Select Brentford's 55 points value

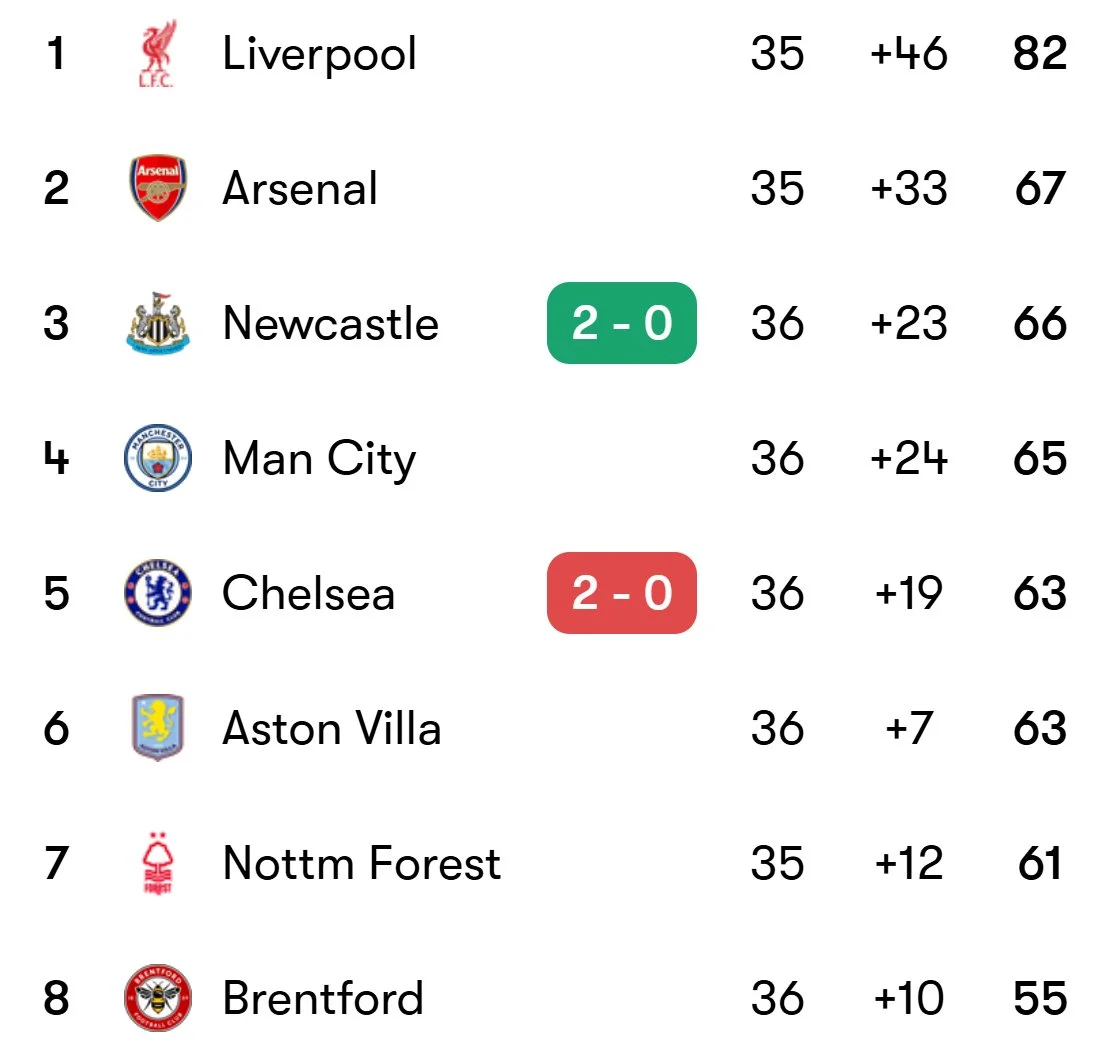[x=1040, y=998]
